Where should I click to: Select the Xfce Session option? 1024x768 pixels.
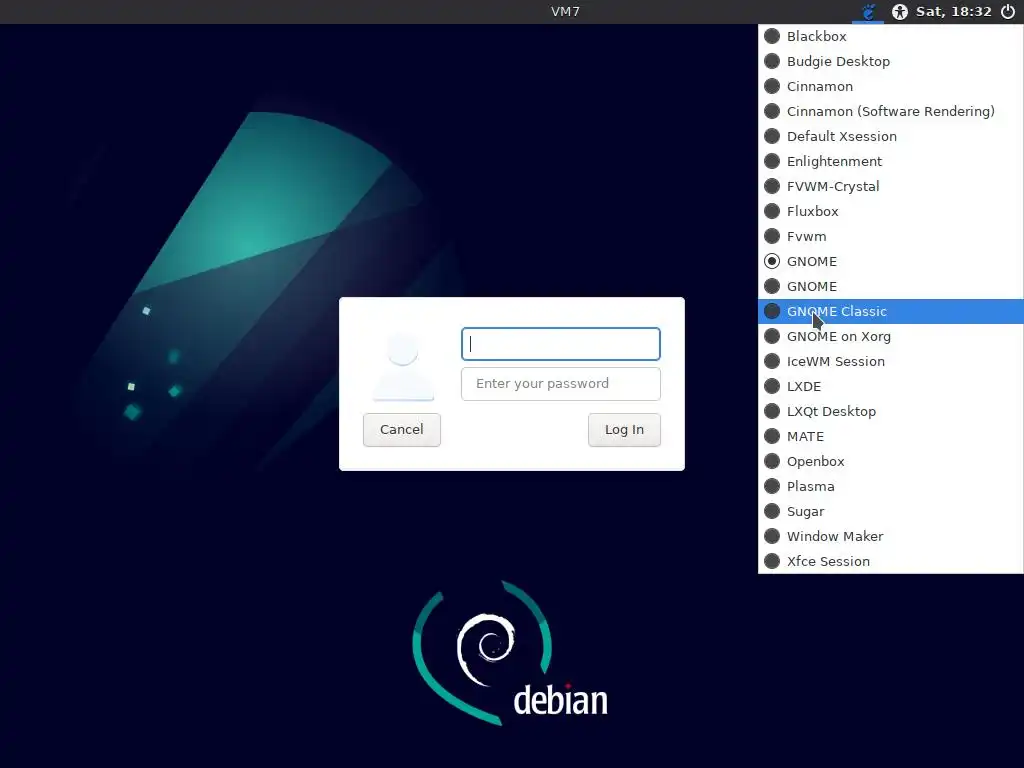(891, 562)
